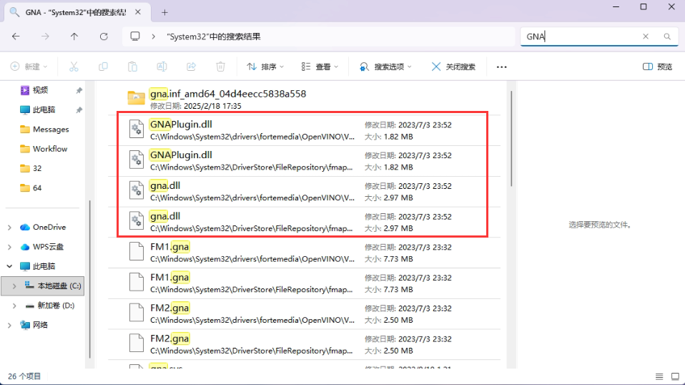
Task: Select 网络 (Network) in navigation pane
Action: click(x=40, y=325)
